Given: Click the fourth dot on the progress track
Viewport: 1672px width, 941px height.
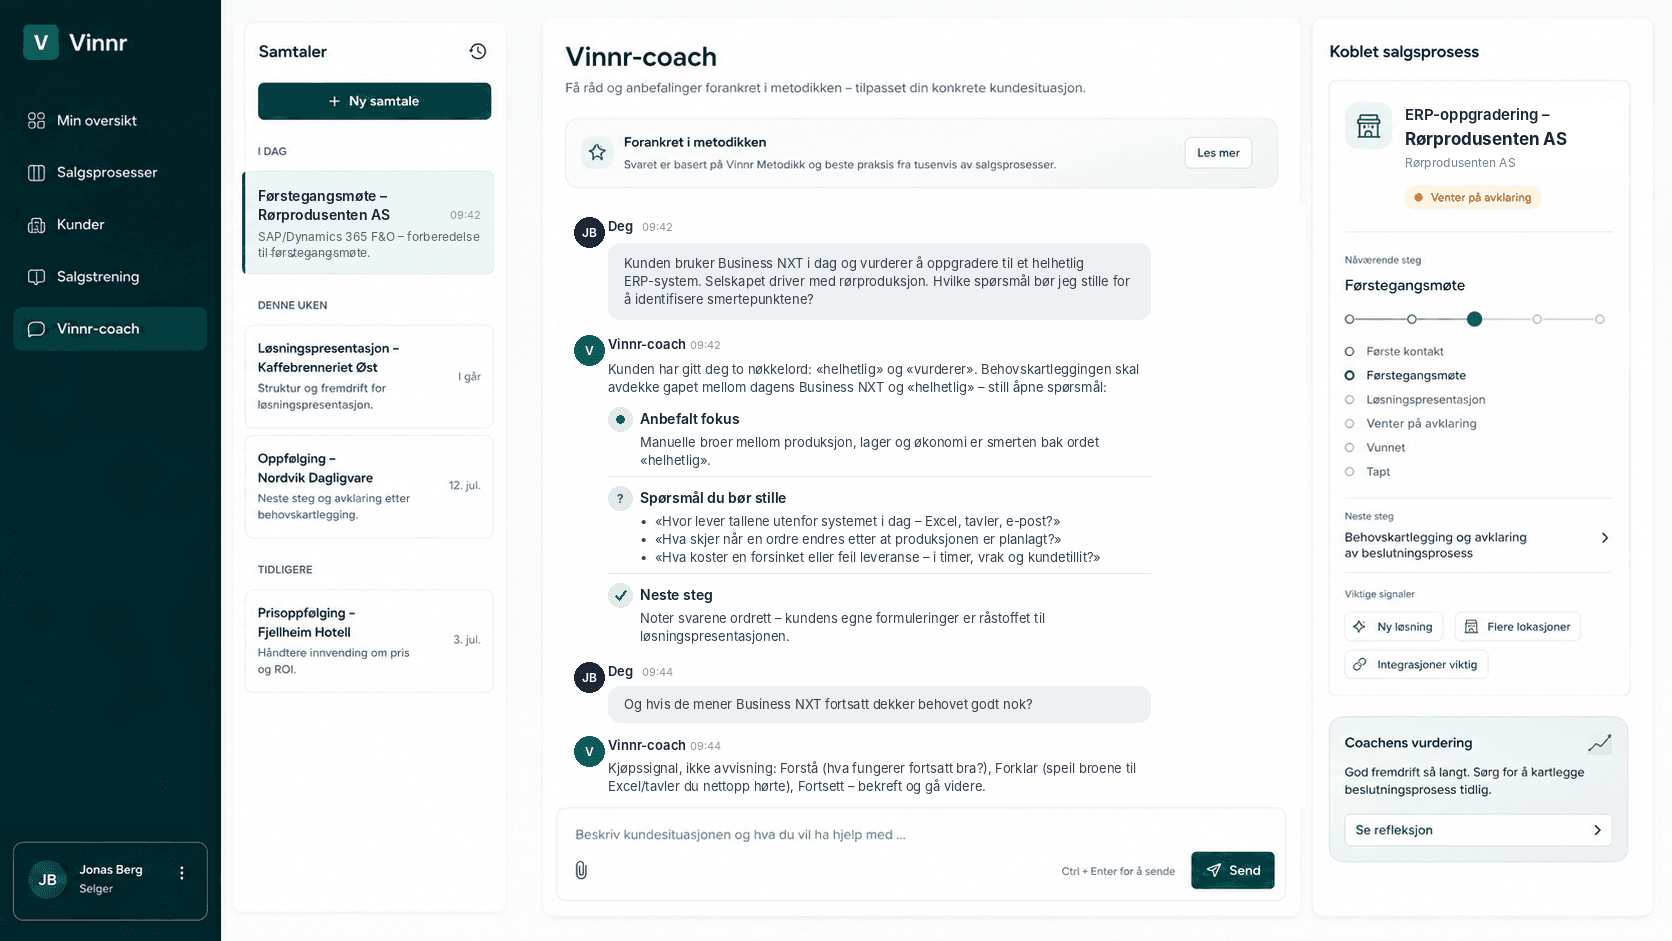Looking at the screenshot, I should coord(1537,319).
